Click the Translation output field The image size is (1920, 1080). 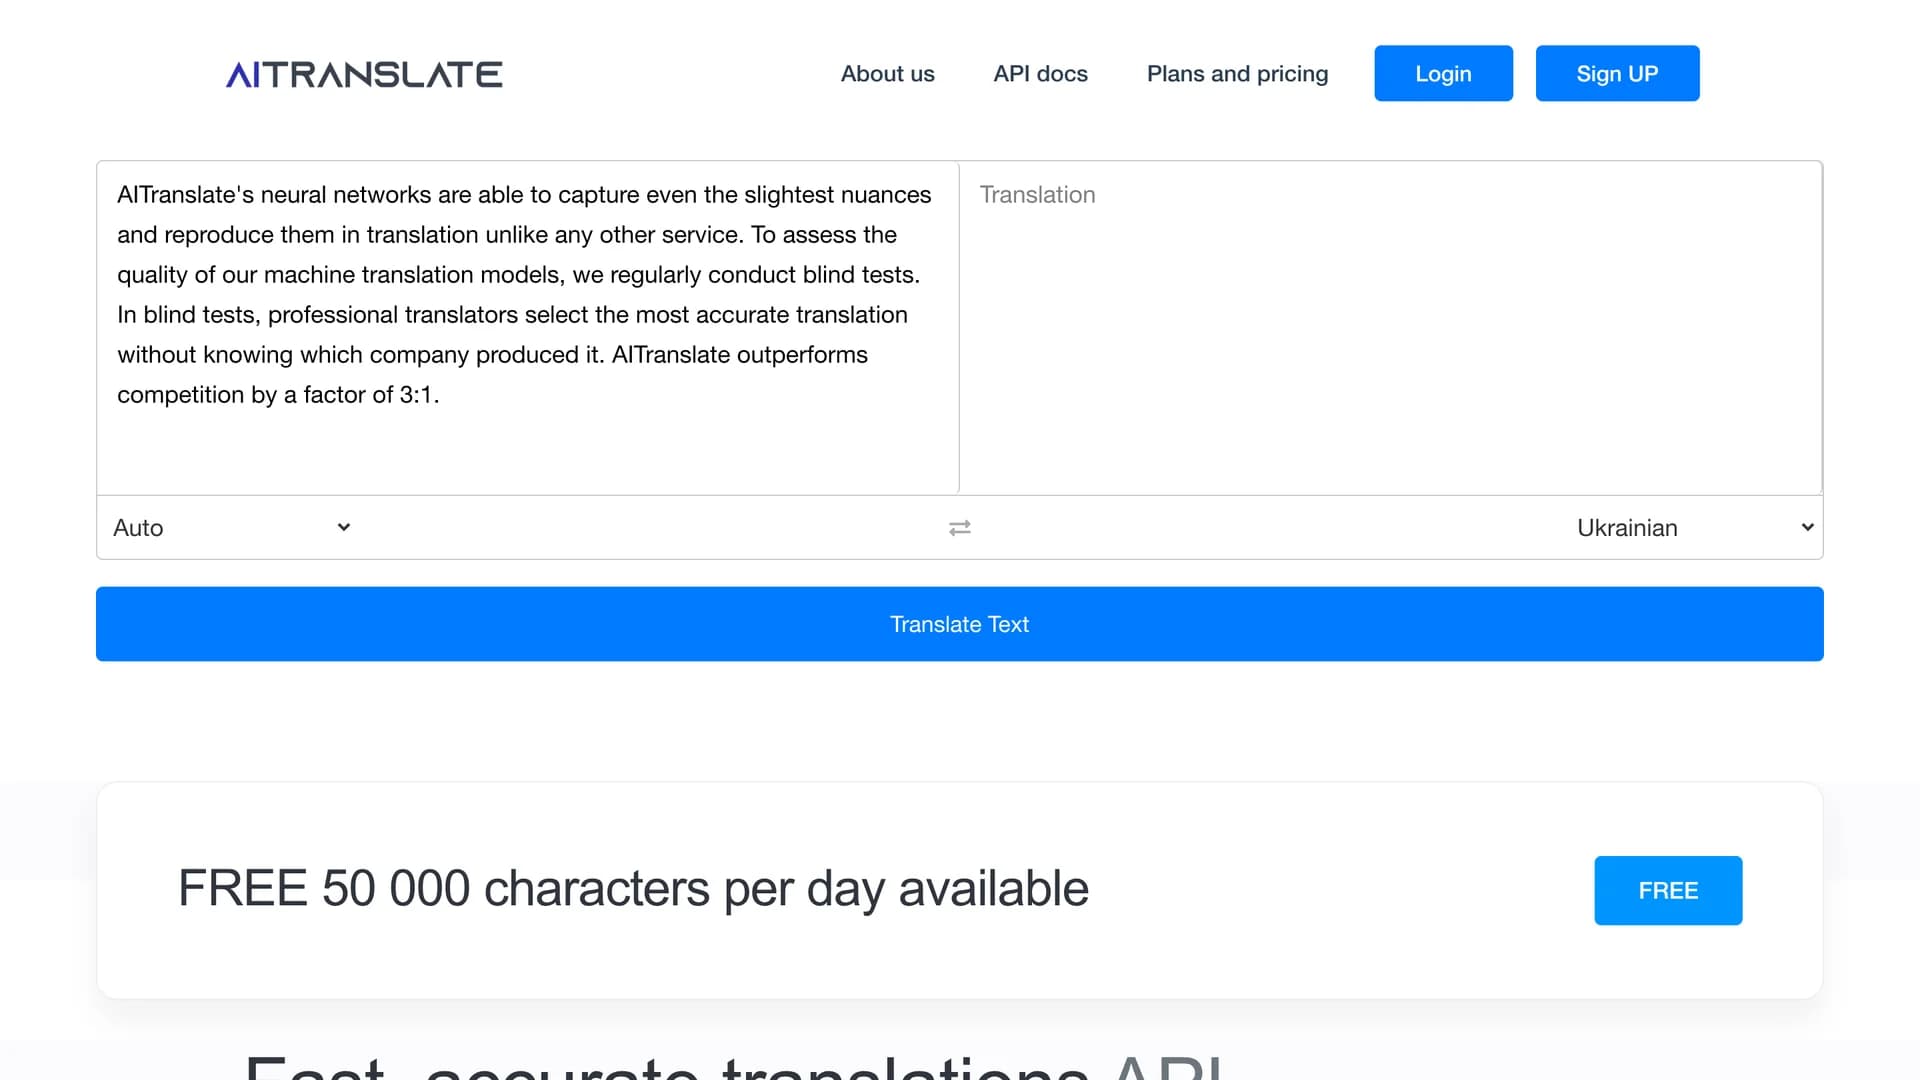(1390, 327)
